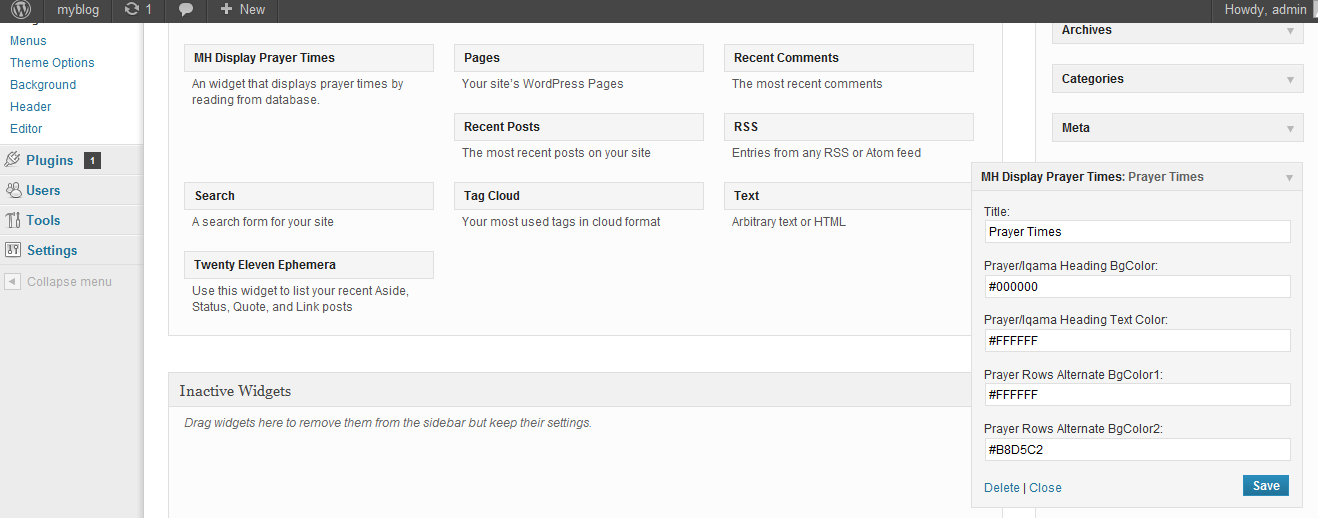Edit the Prayer Rows Alternate BgColor1 field
1318x518 pixels.
pyautogui.click(x=1137, y=395)
